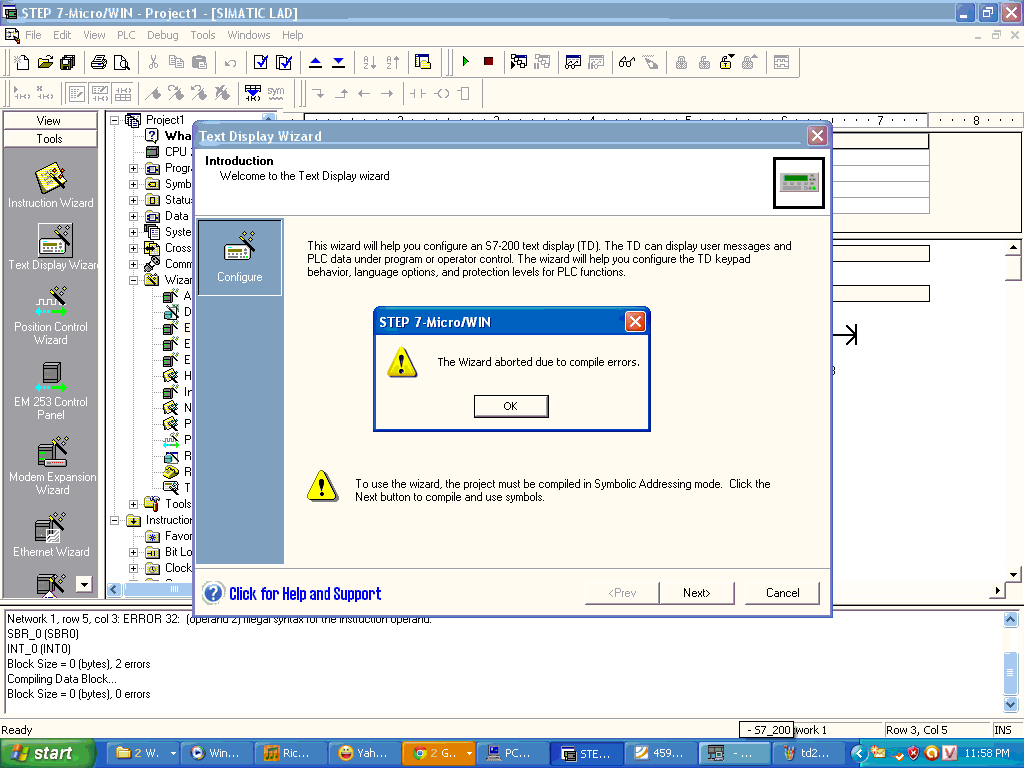Switch to the Yahoo taskbar item
Image resolution: width=1024 pixels, height=768 pixels.
(364, 754)
